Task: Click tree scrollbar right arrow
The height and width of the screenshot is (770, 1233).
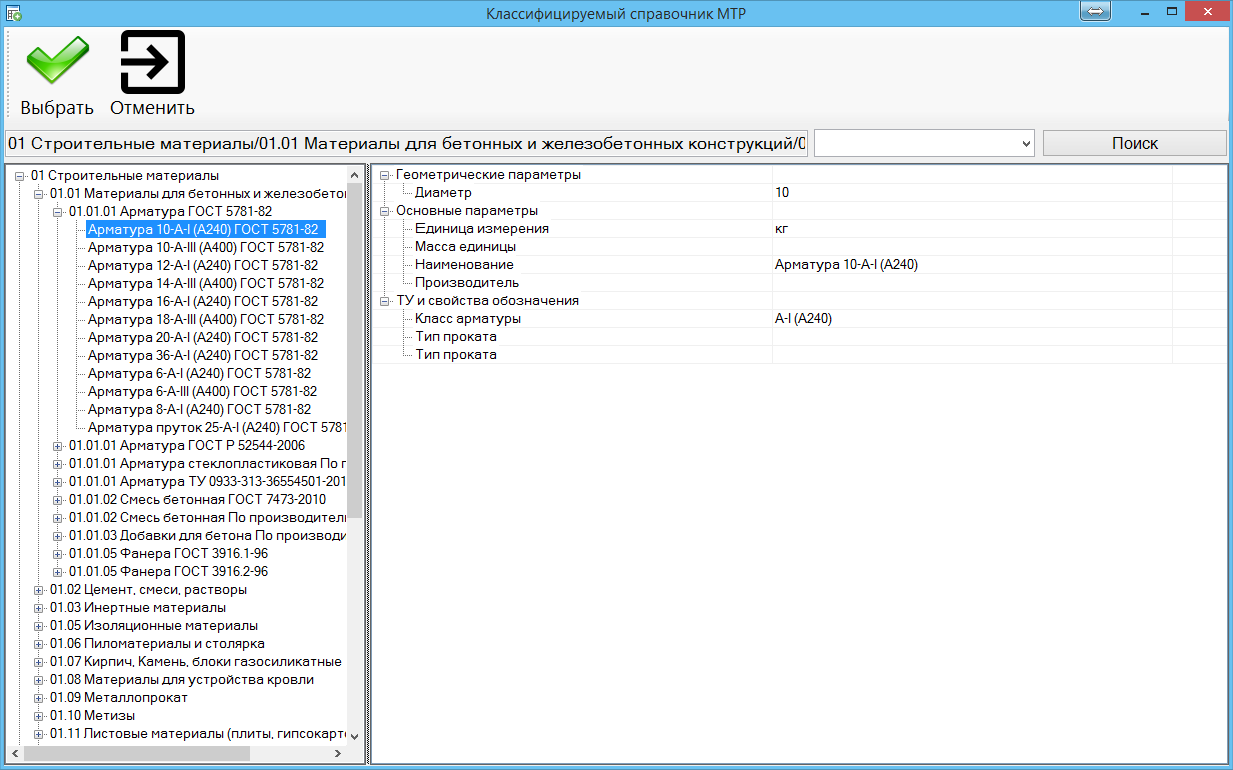Action: (x=338, y=753)
